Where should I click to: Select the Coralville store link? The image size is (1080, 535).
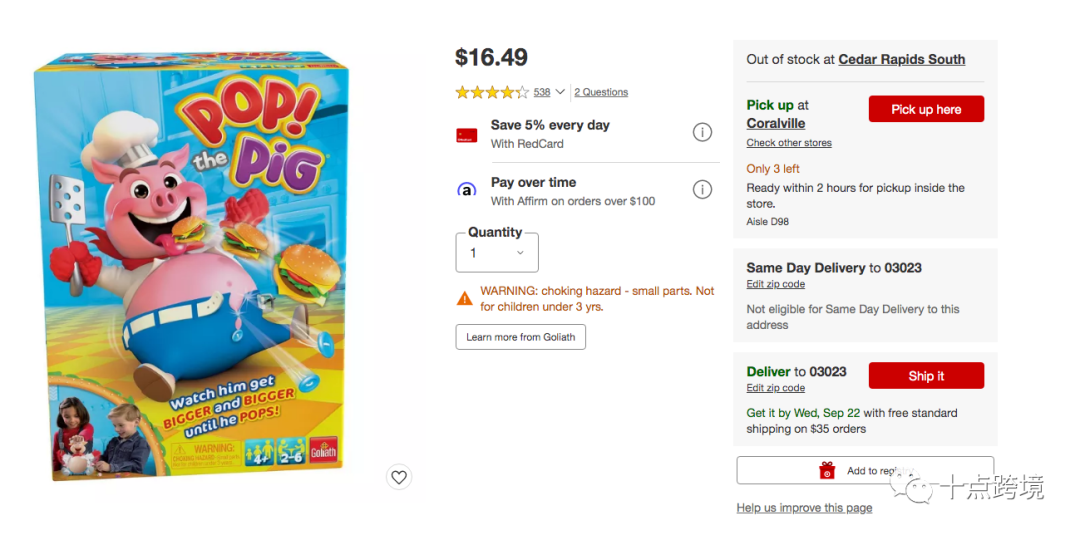(775, 123)
